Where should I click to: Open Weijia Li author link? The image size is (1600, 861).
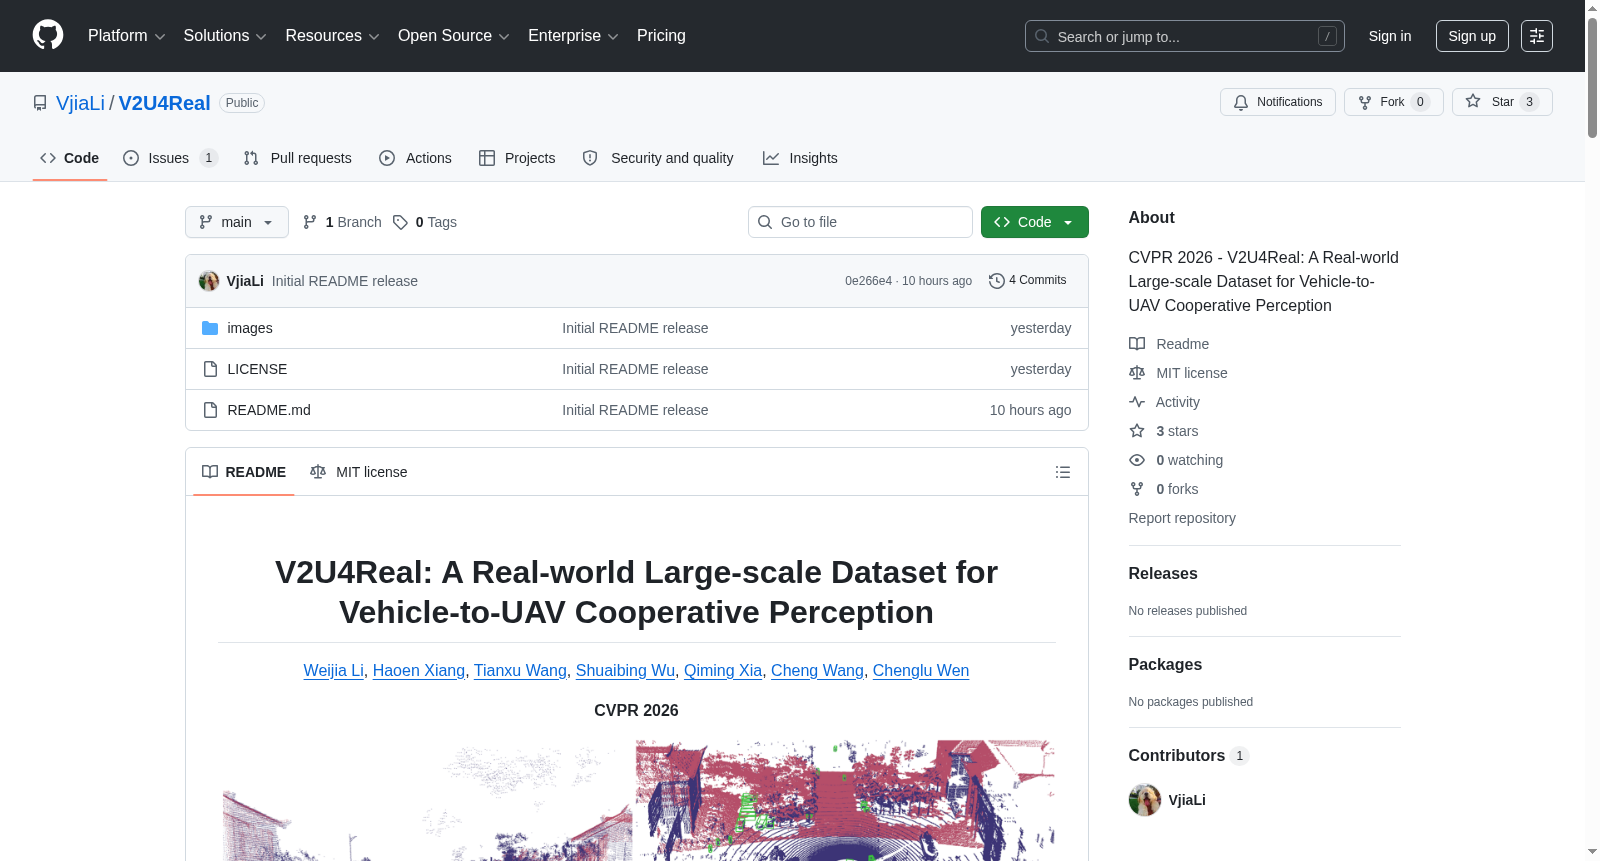pyautogui.click(x=334, y=670)
